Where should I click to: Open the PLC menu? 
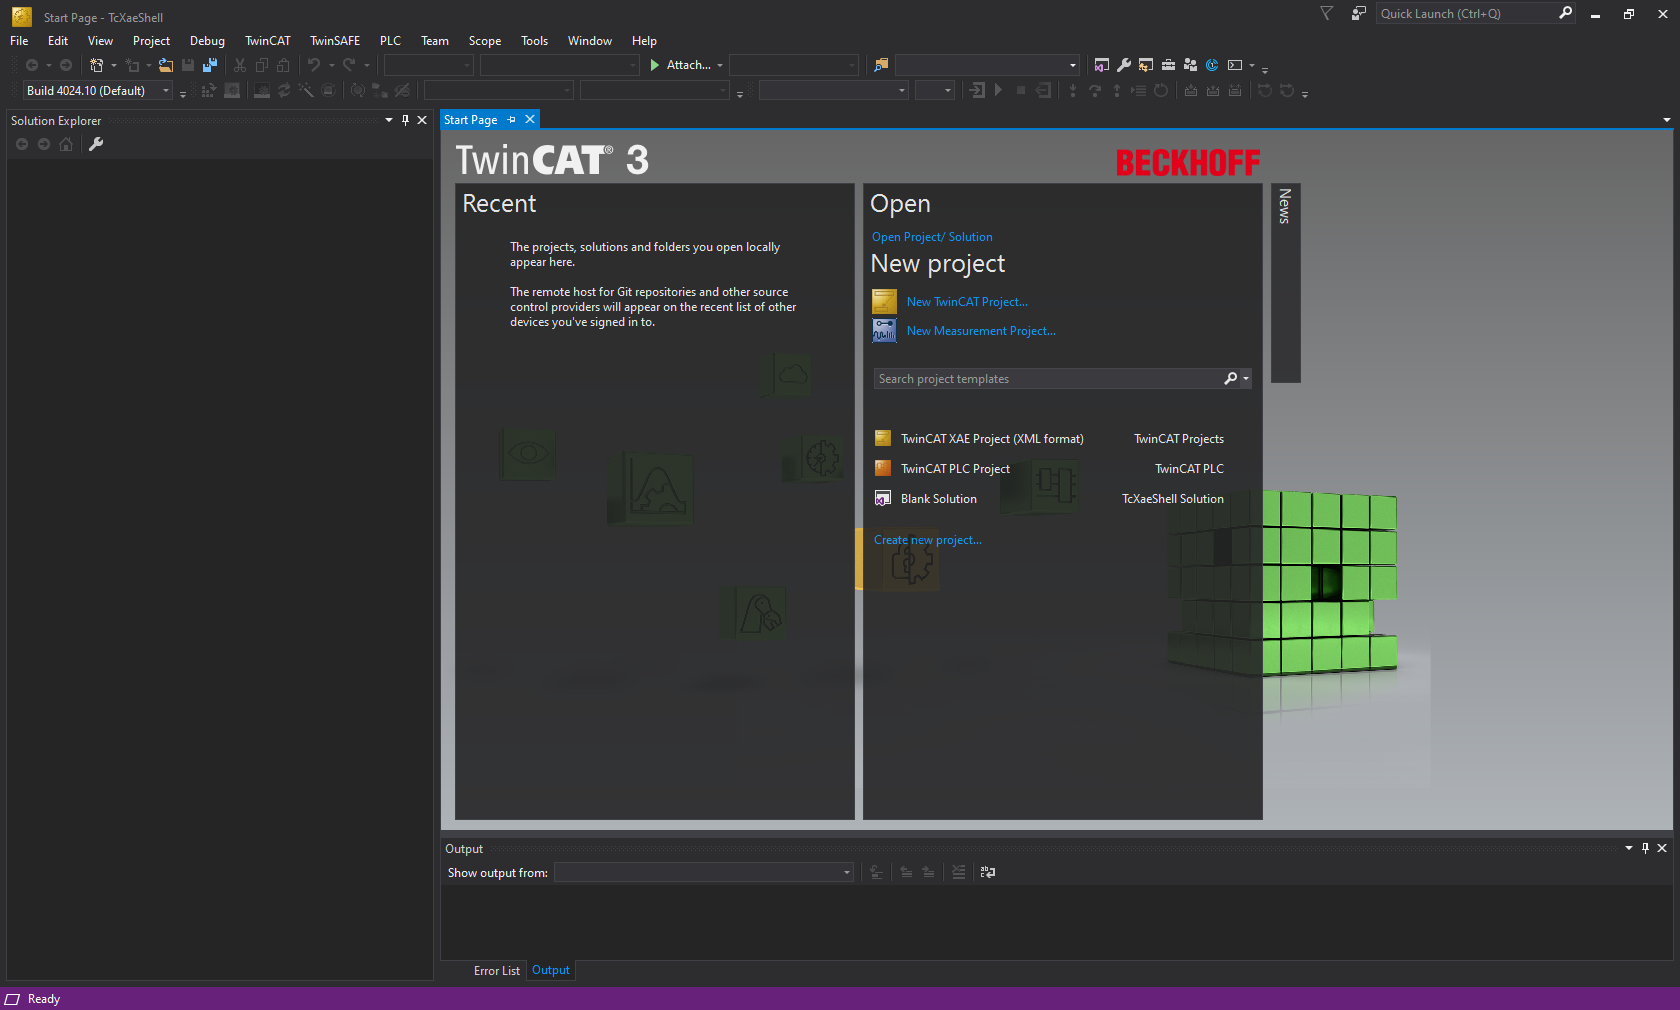[x=390, y=41]
